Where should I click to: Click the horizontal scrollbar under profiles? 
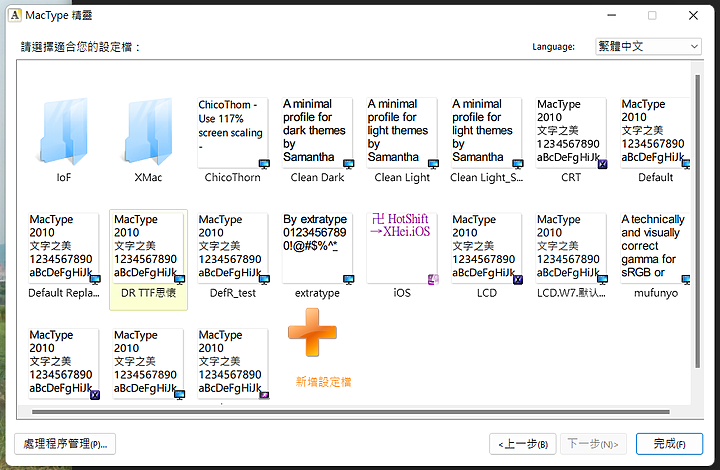[x=350, y=412]
